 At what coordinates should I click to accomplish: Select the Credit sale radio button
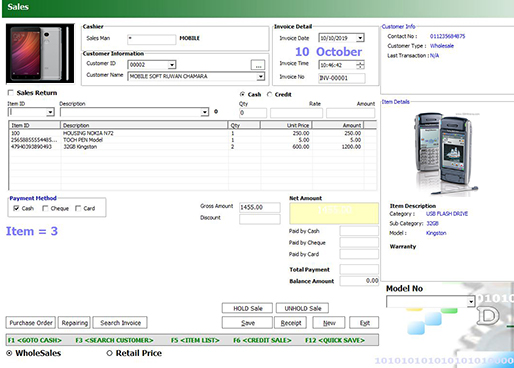(x=269, y=94)
